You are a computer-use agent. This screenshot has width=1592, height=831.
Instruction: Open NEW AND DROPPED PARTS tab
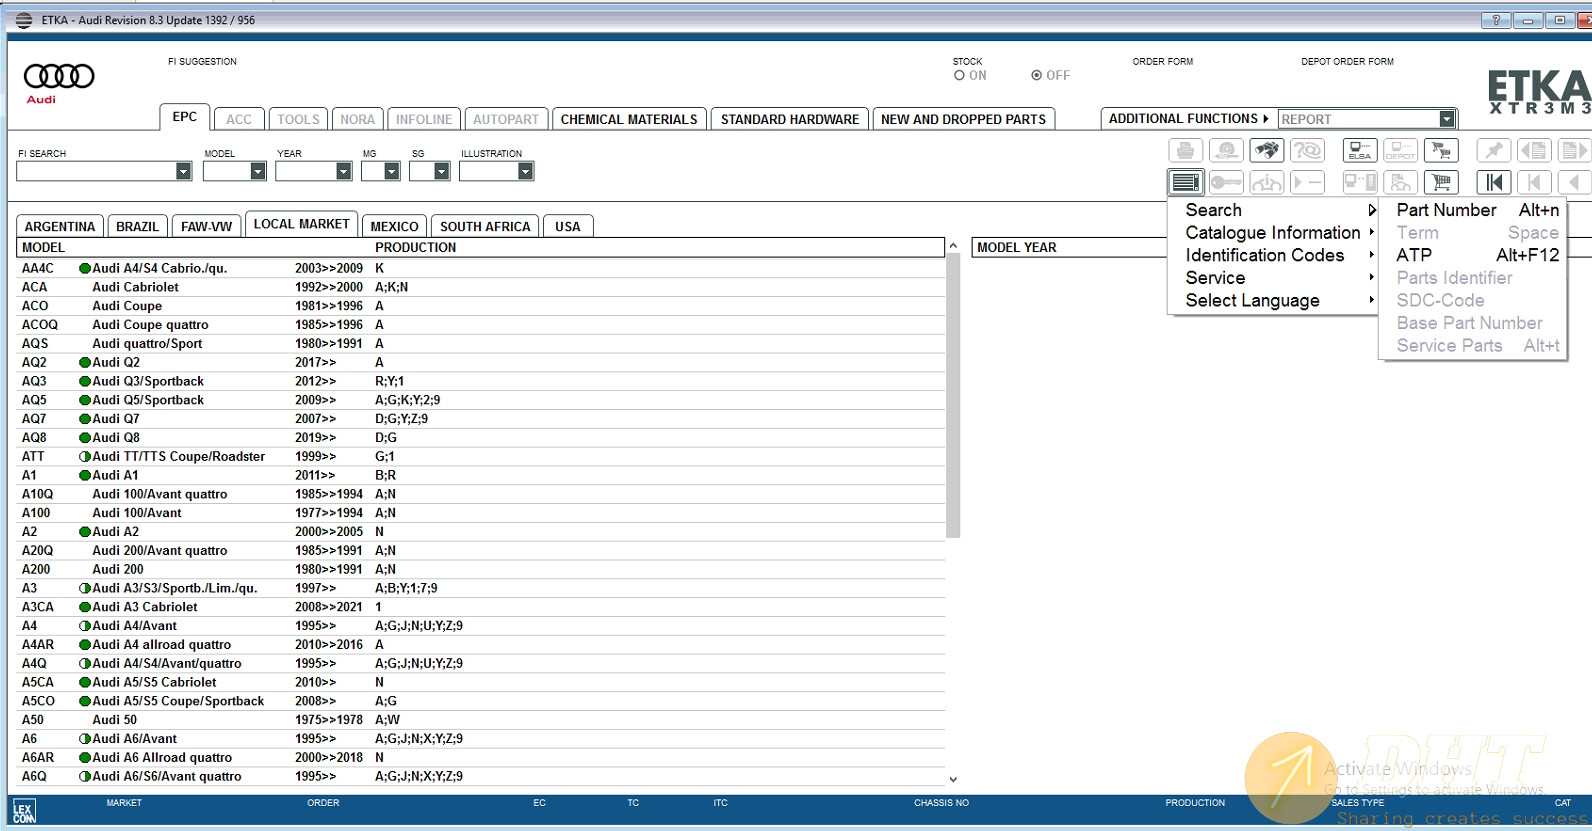point(964,119)
